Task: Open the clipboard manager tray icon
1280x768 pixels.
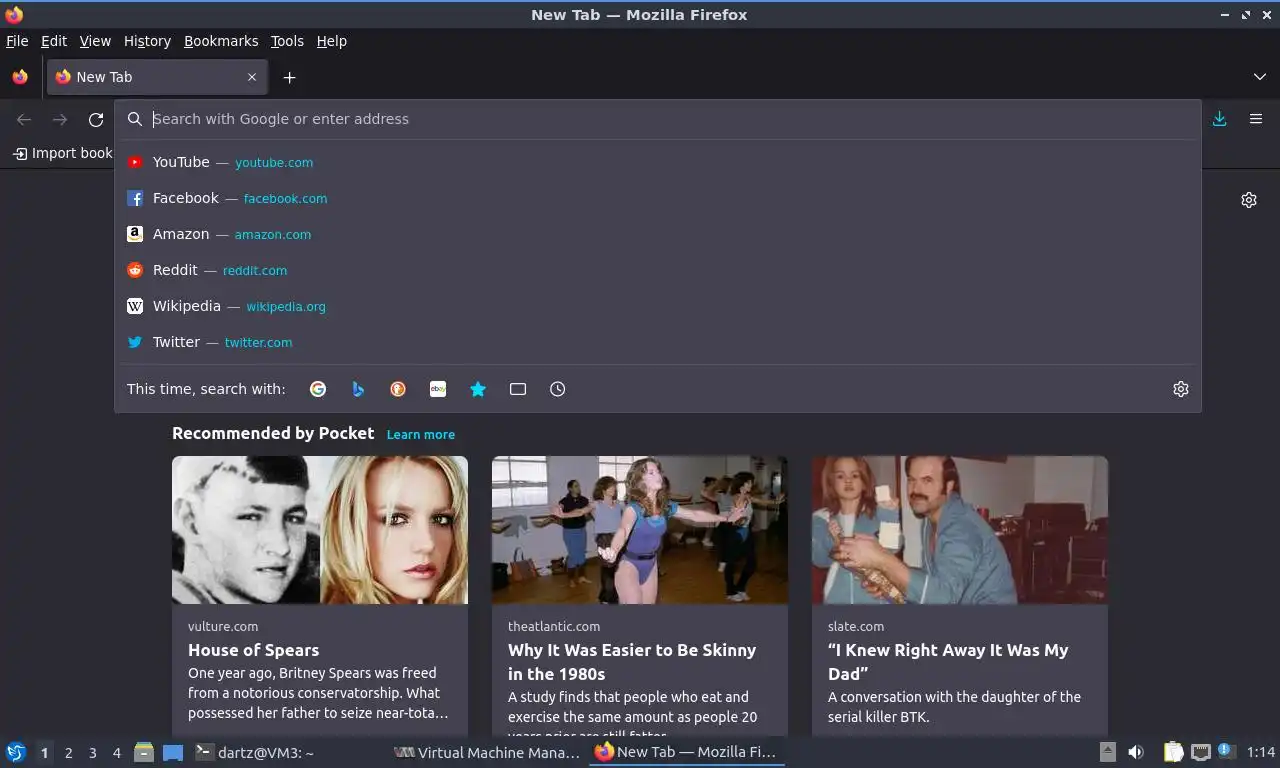Action: click(1174, 752)
